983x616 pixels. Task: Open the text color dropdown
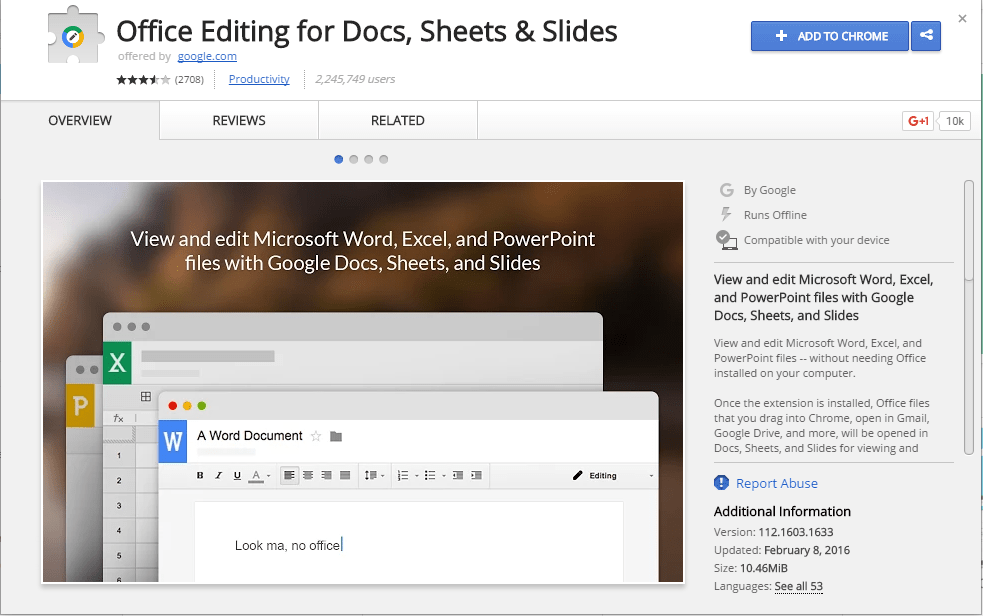pos(268,475)
